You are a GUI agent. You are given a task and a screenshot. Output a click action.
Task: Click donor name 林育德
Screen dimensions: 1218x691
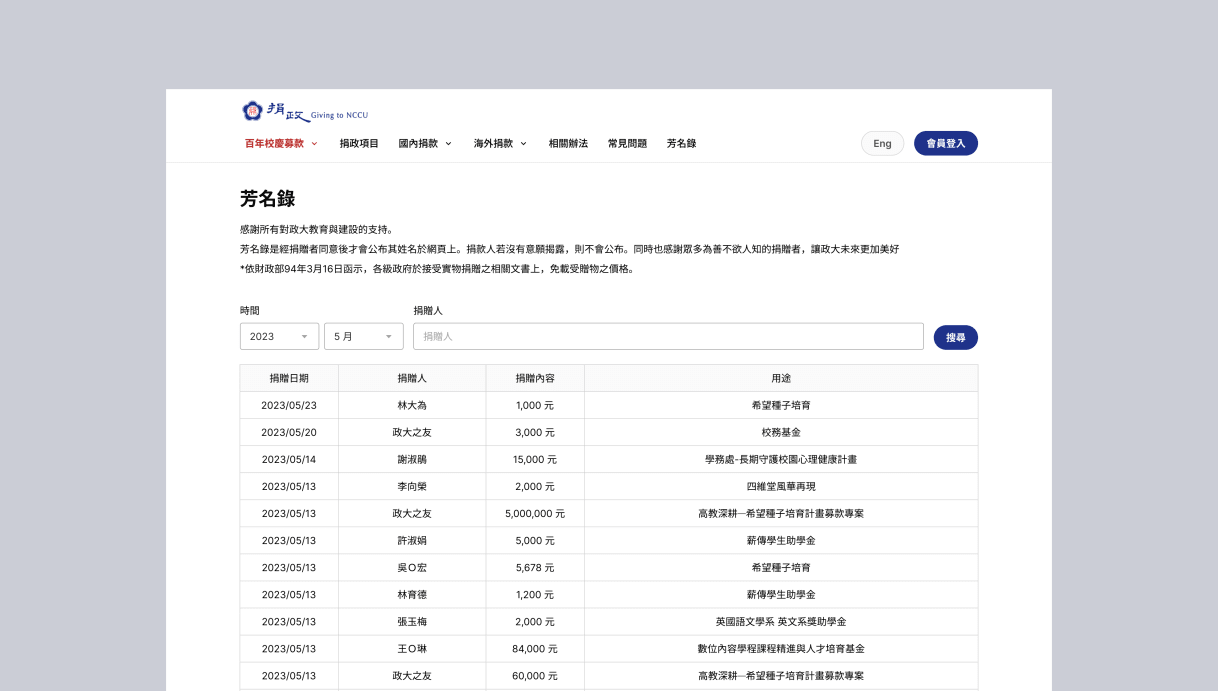412,594
